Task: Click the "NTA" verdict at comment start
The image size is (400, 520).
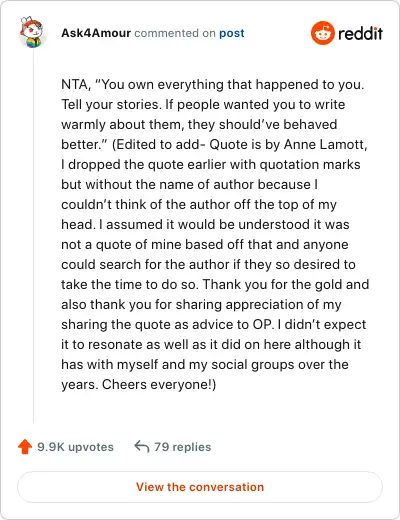Action: coord(74,85)
